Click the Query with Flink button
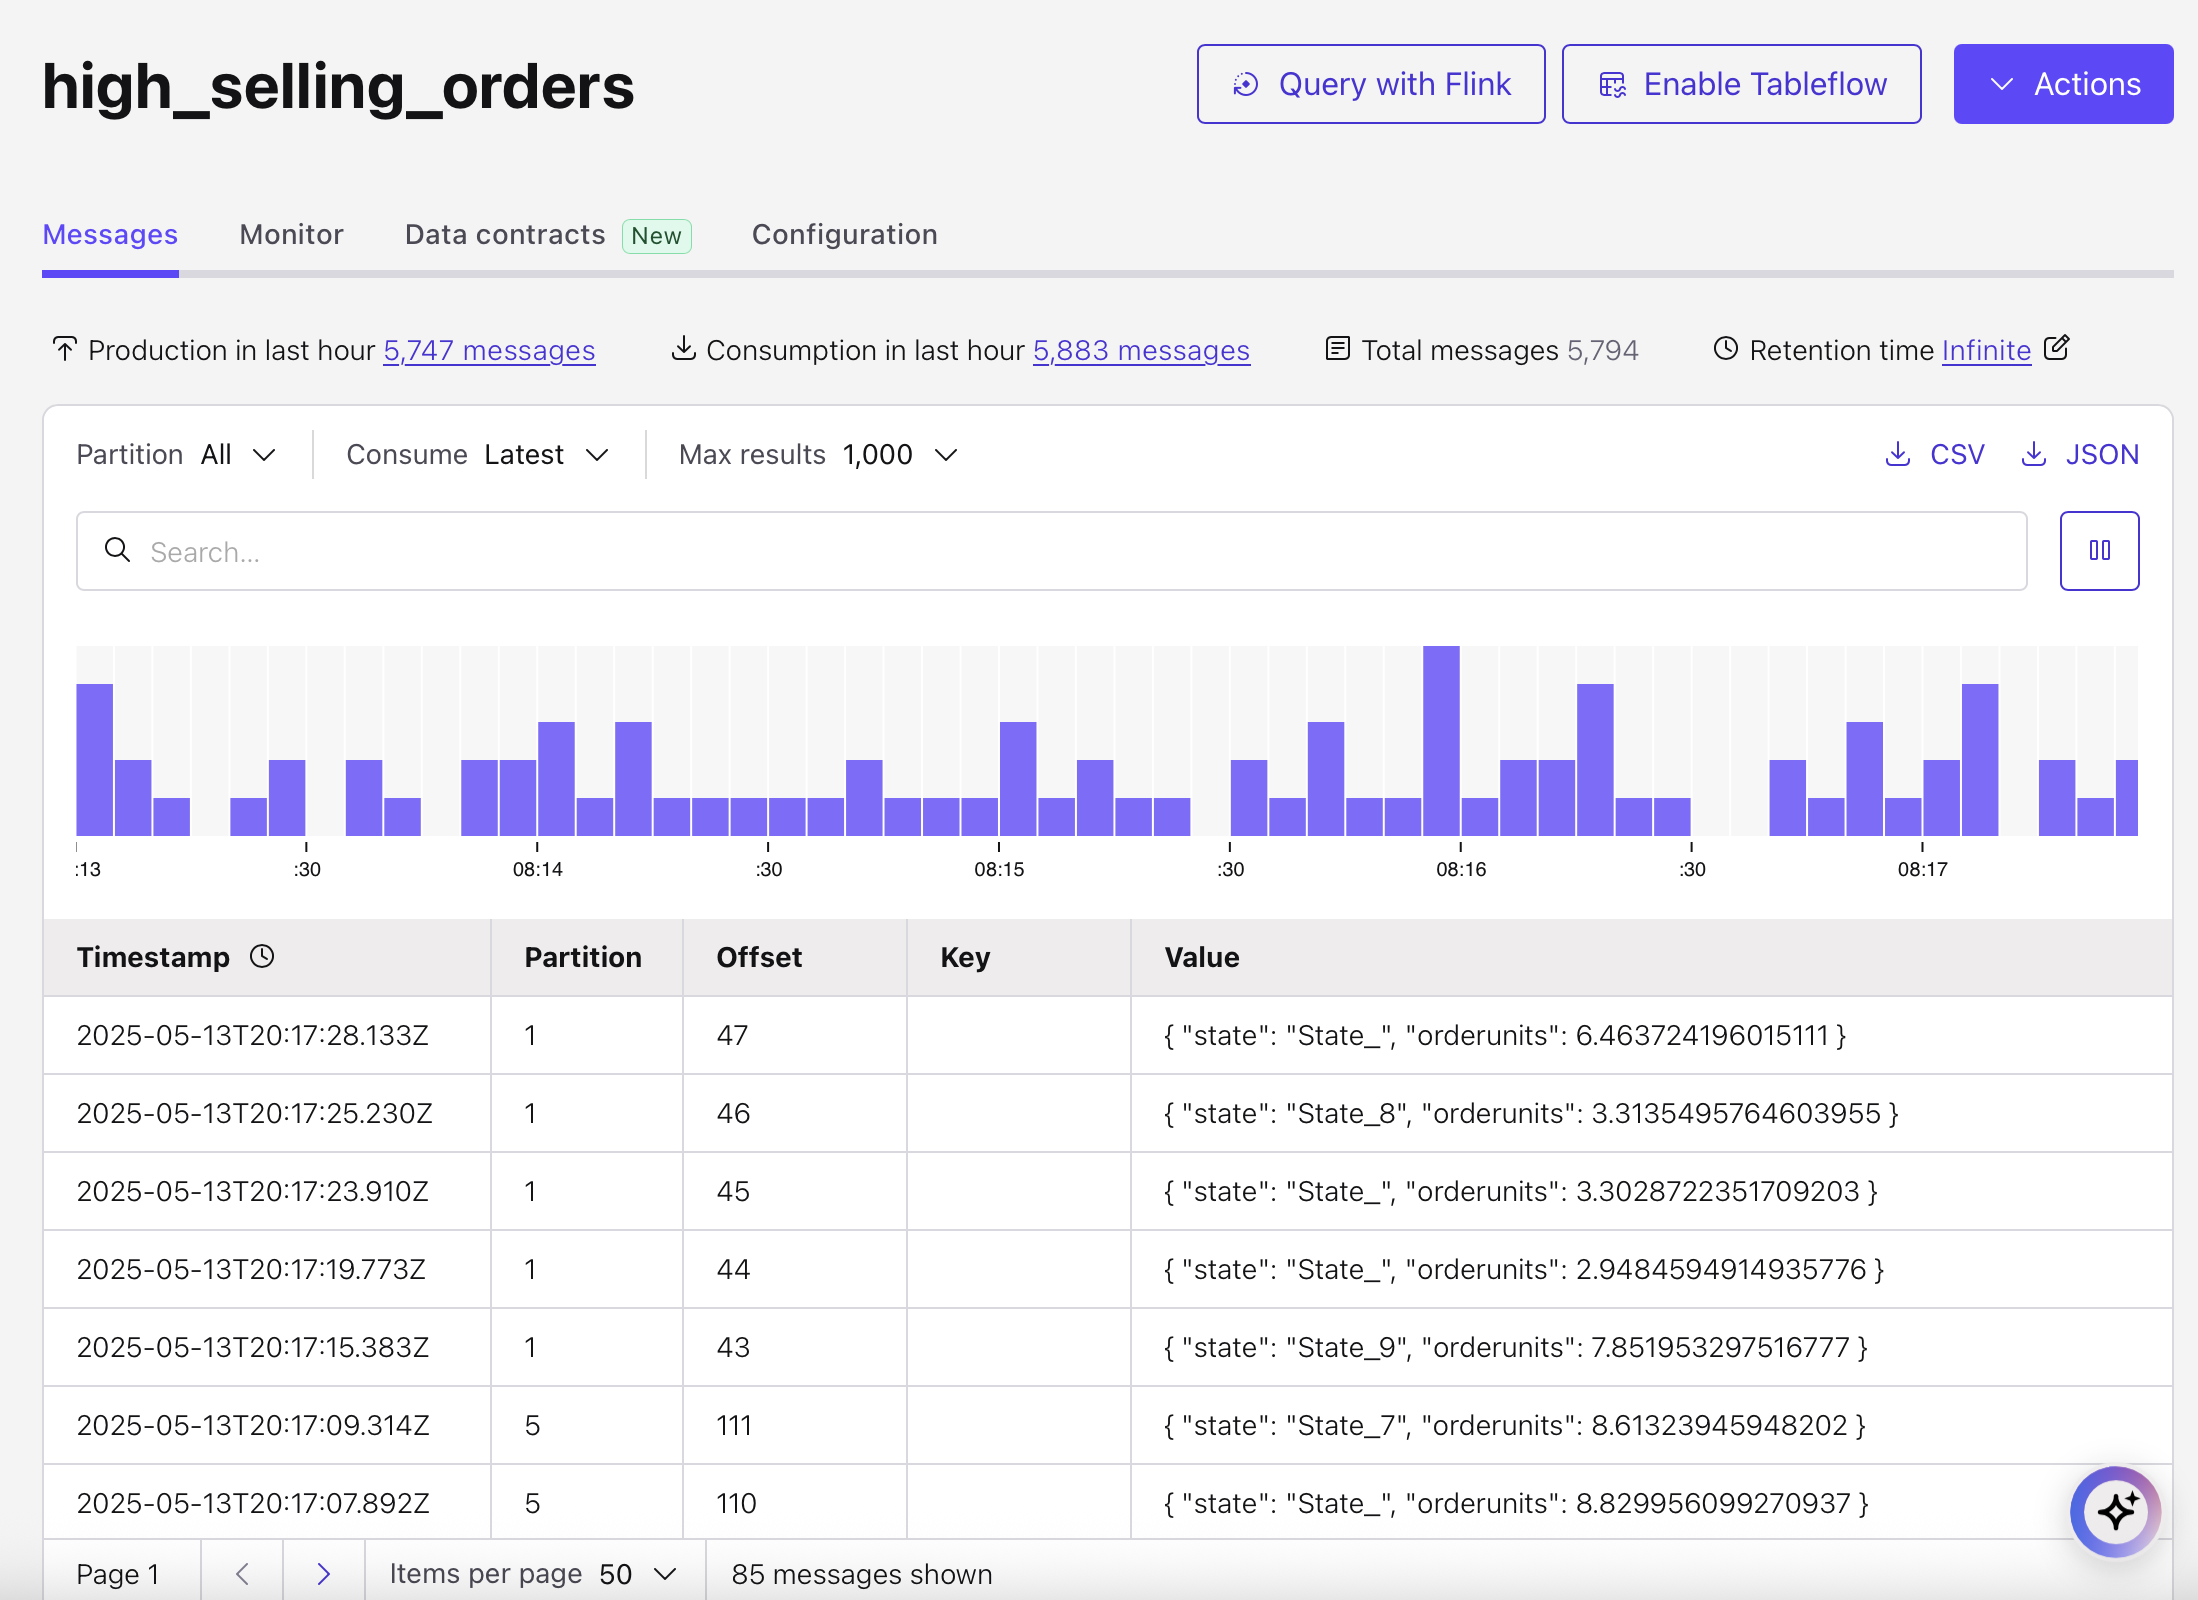Screen dimensions: 2198x1600 [x=1370, y=84]
